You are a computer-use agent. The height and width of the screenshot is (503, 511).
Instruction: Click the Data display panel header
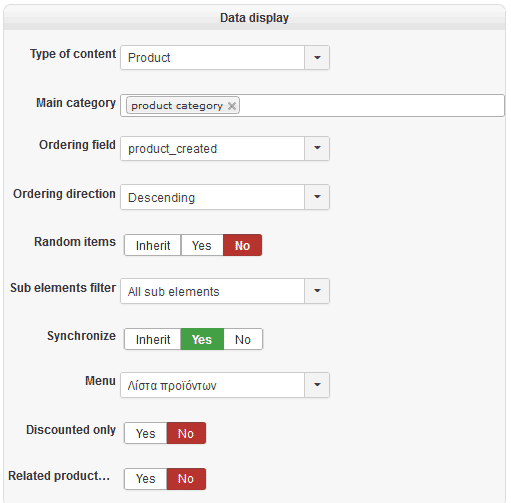pos(255,17)
